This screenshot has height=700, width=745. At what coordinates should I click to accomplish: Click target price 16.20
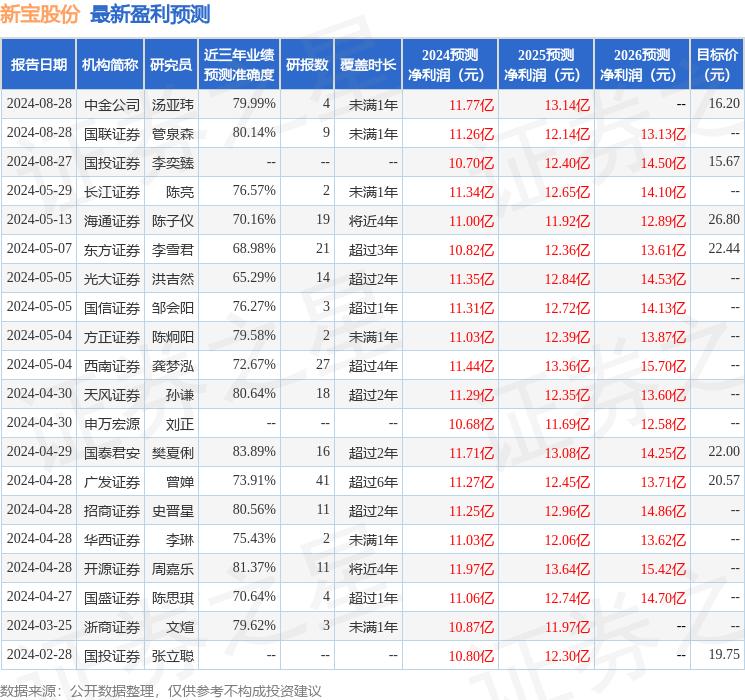point(724,103)
